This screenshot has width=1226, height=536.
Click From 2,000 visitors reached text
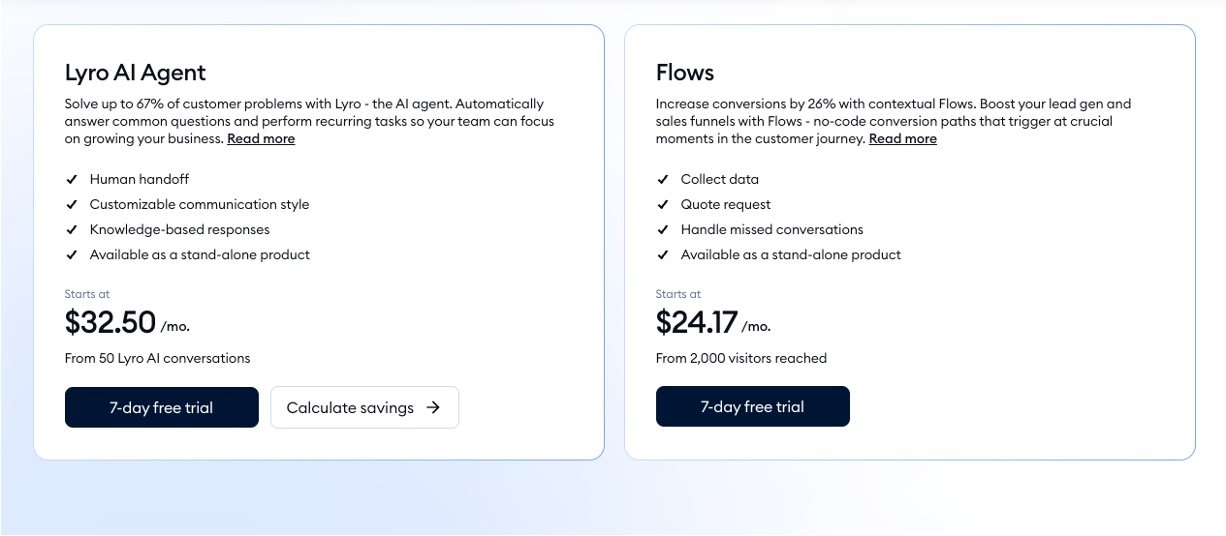tap(741, 358)
